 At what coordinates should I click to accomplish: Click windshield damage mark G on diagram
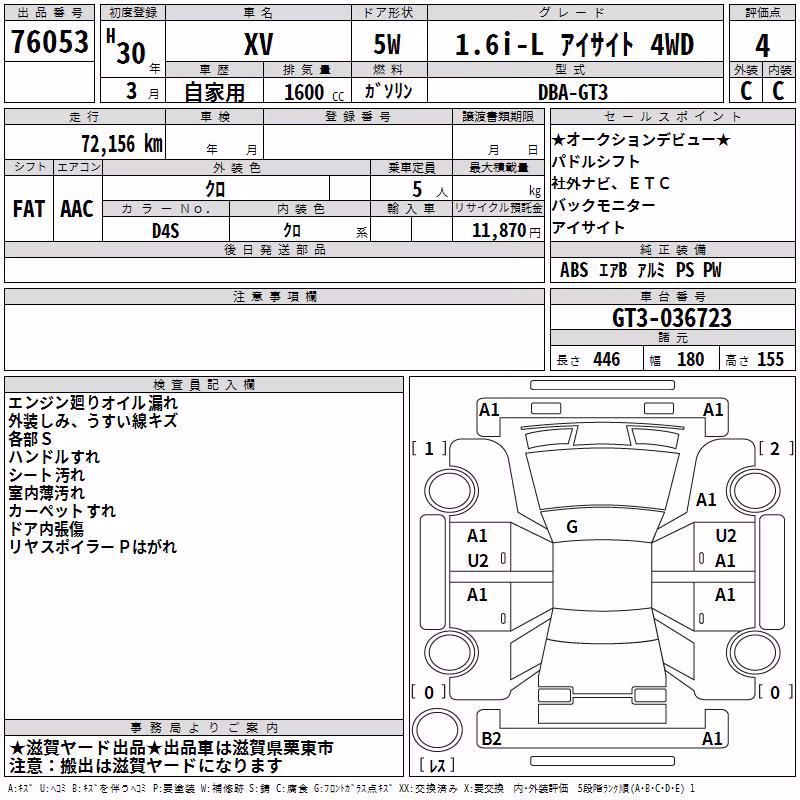[572, 527]
